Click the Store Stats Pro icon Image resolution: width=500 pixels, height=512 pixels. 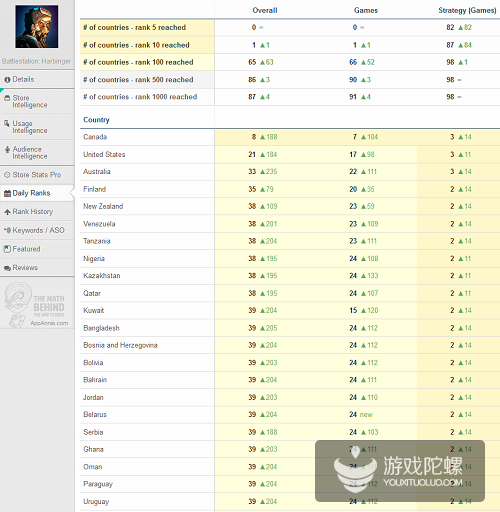(7, 175)
